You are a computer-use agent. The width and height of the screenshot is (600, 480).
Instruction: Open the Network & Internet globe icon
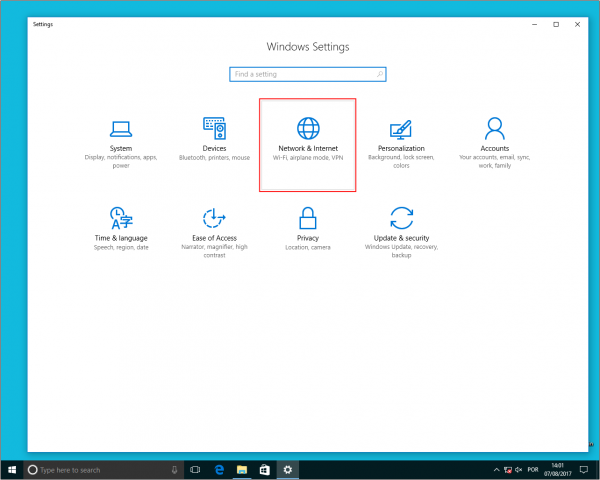(308, 128)
